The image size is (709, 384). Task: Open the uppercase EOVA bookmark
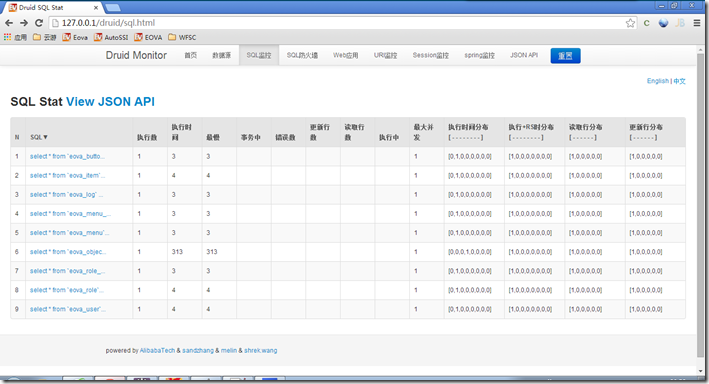tap(148, 38)
